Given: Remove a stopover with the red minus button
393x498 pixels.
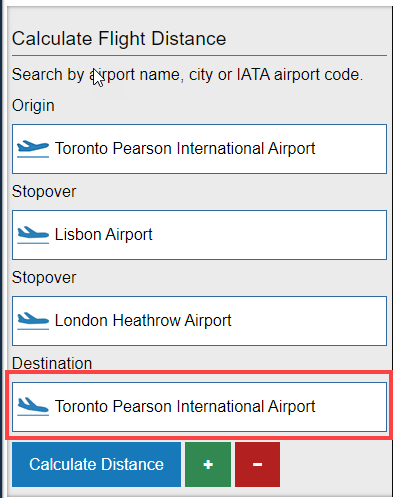Looking at the screenshot, I should pyautogui.click(x=257, y=464).
